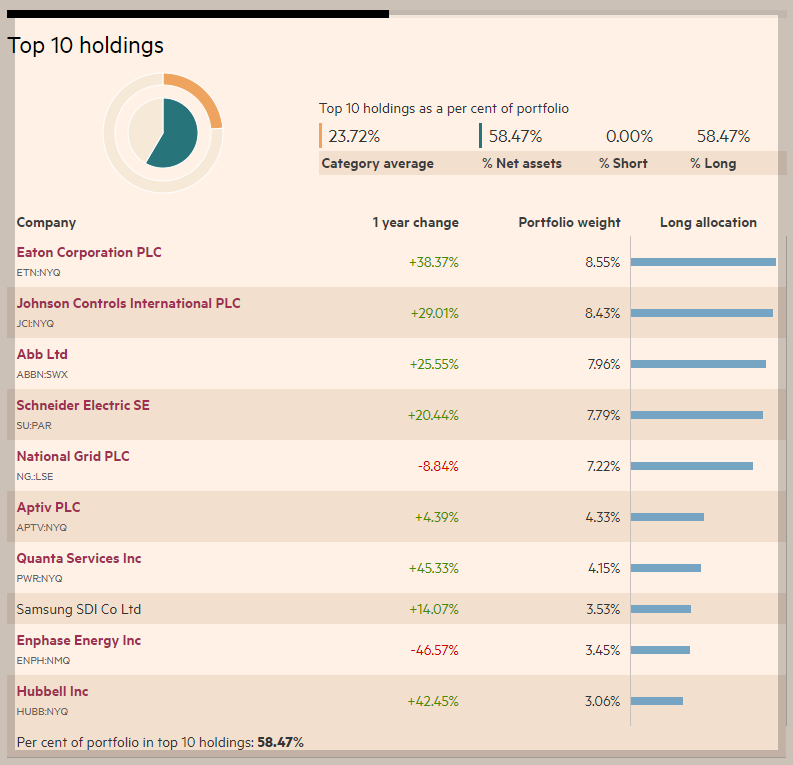The height and width of the screenshot is (765, 793).
Task: Click the 1 year change column header
Action: [x=416, y=223]
